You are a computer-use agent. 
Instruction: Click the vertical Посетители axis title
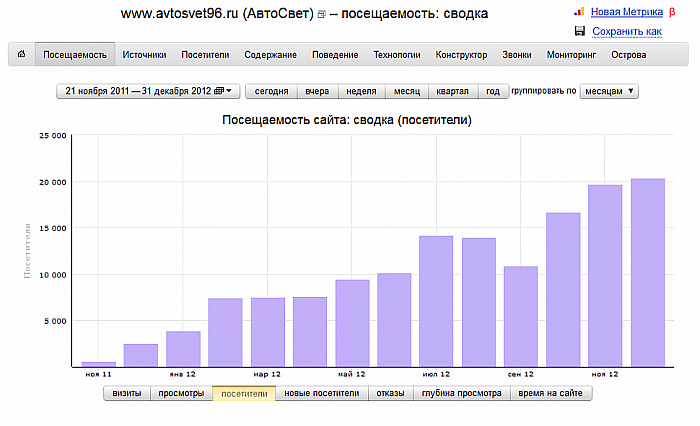coord(27,251)
